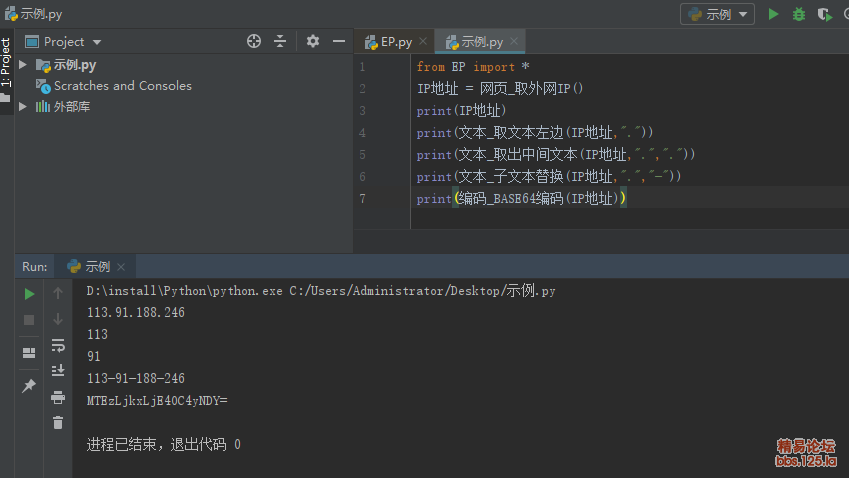Expand the 外部库 tree node
The width and height of the screenshot is (849, 478).
(23, 106)
